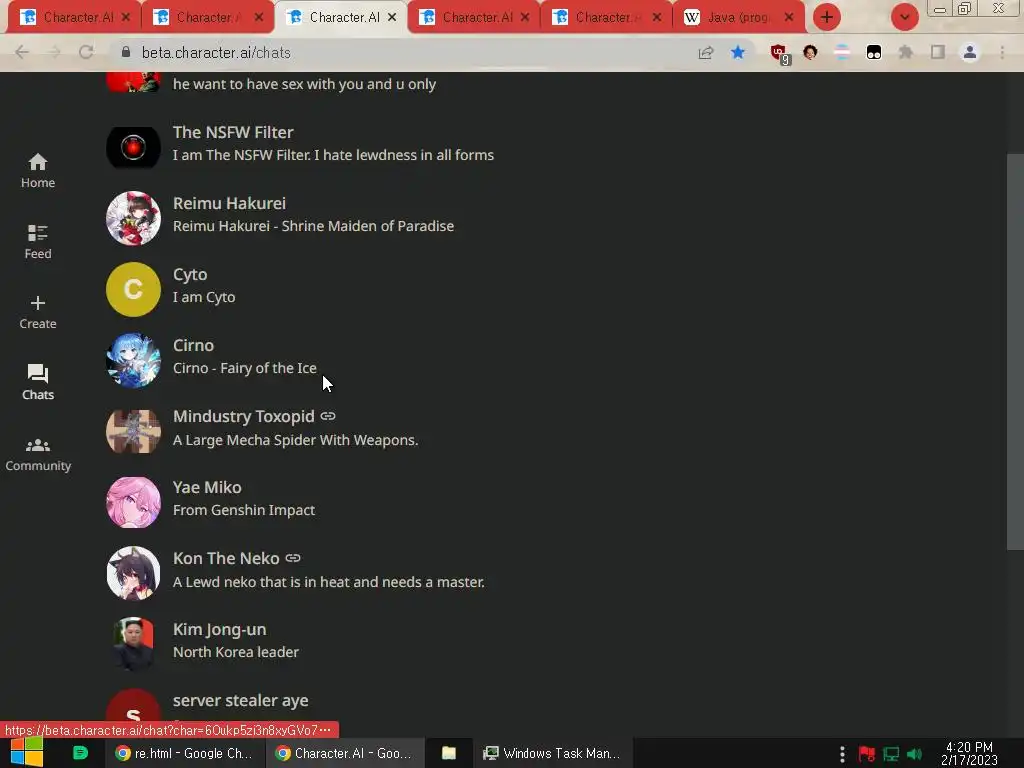Viewport: 1024px width, 768px height.
Task: Close the Java Wikipedia tab
Action: pos(789,18)
